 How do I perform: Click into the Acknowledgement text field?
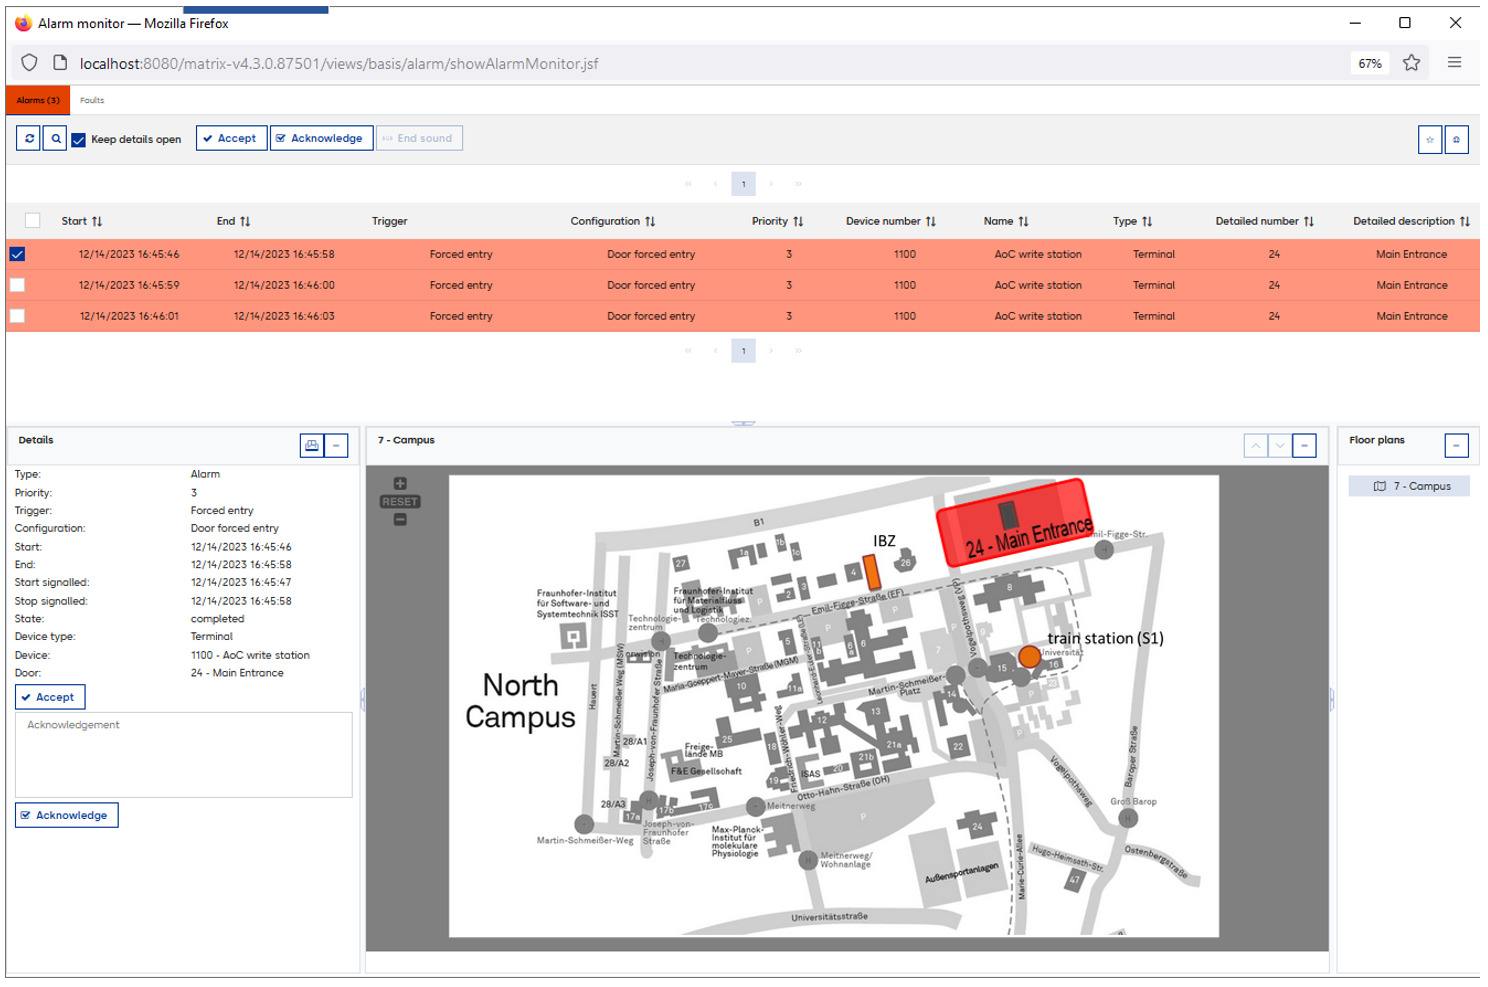click(x=184, y=754)
